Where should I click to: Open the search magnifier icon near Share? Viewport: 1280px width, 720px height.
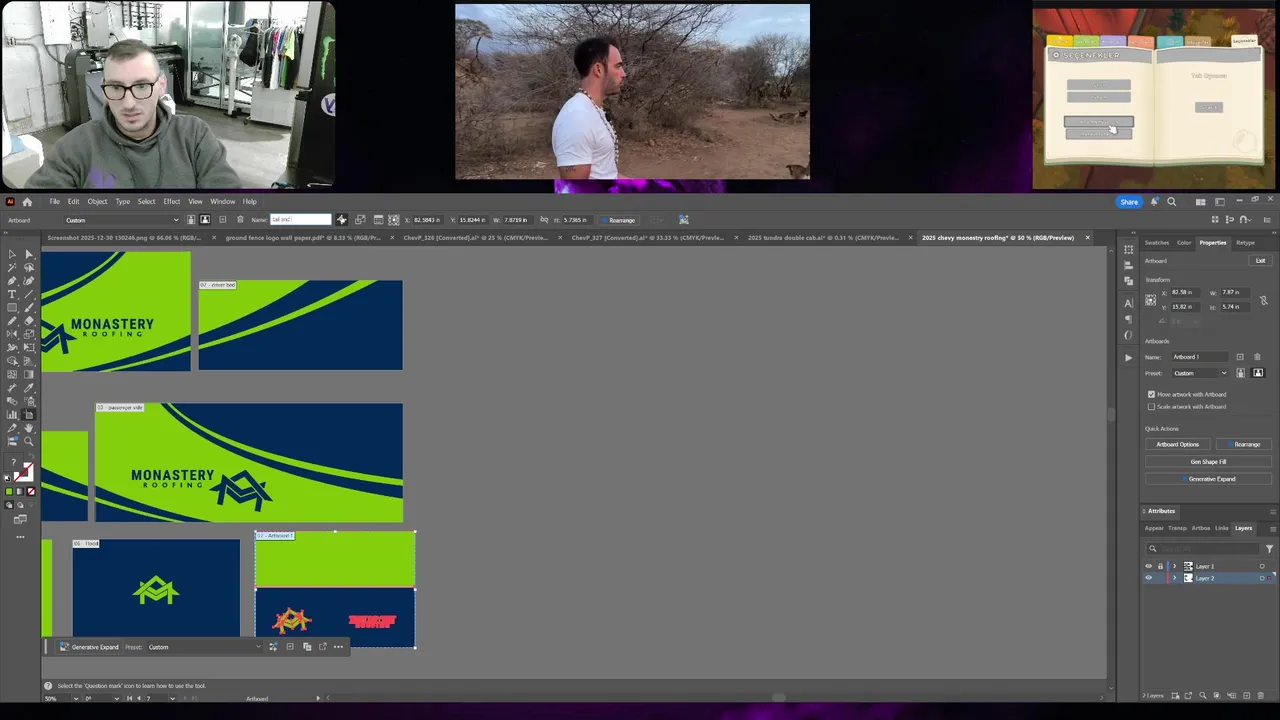pyautogui.click(x=1171, y=202)
